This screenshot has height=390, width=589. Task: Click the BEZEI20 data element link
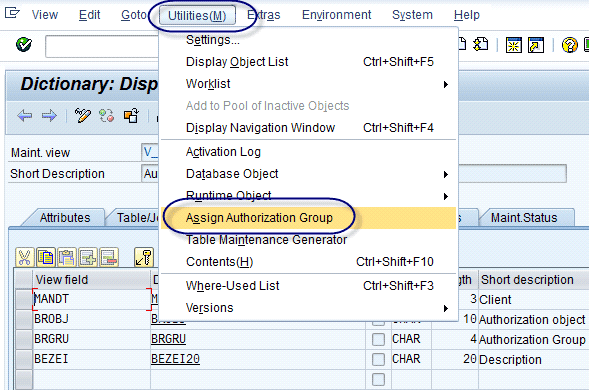[175, 359]
